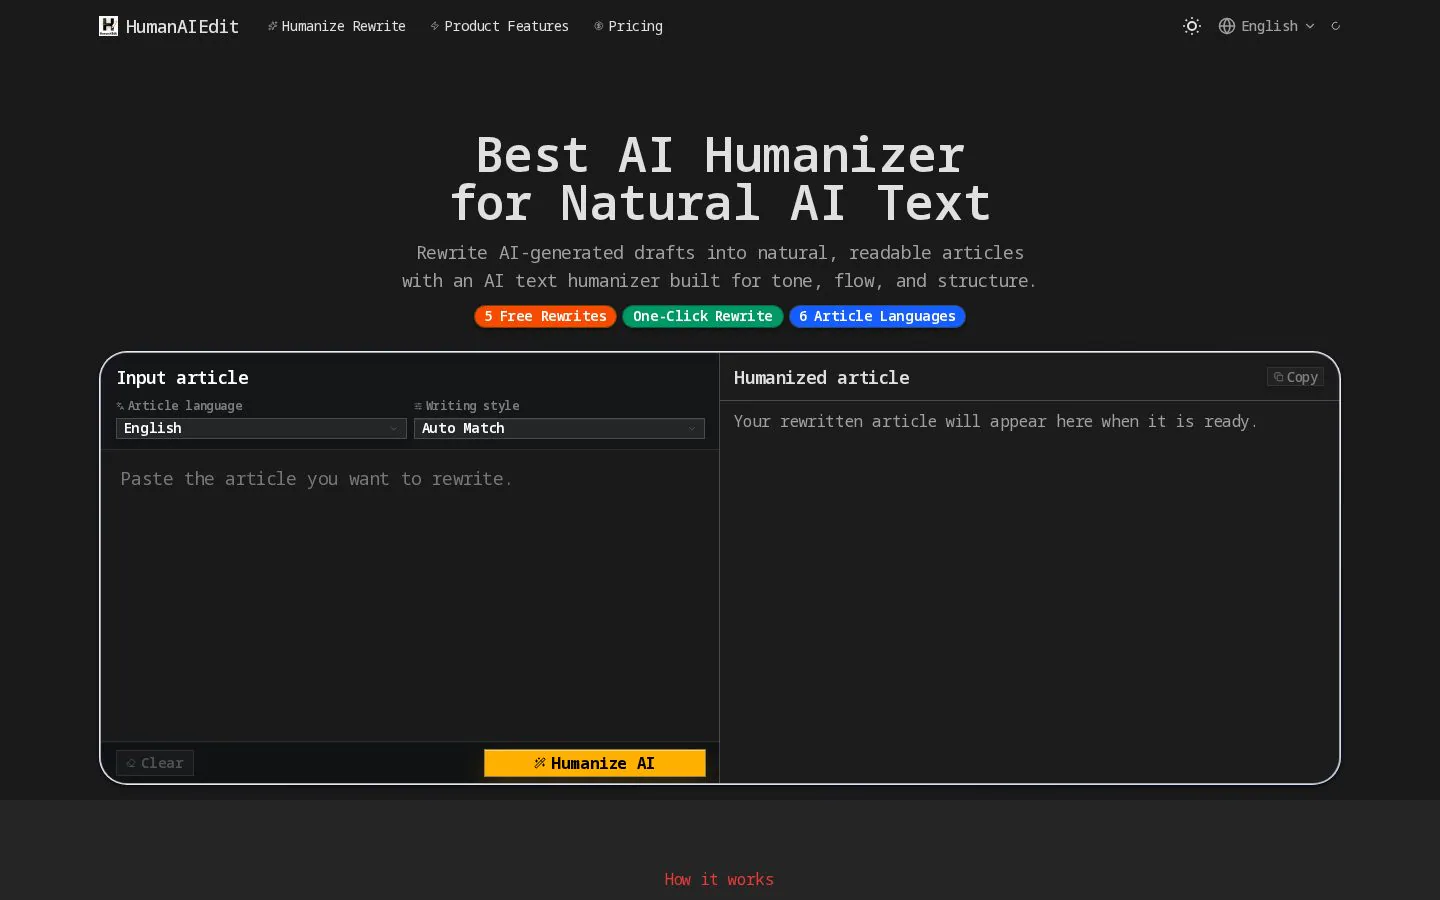
Task: Copy the humanized article
Action: (1295, 377)
